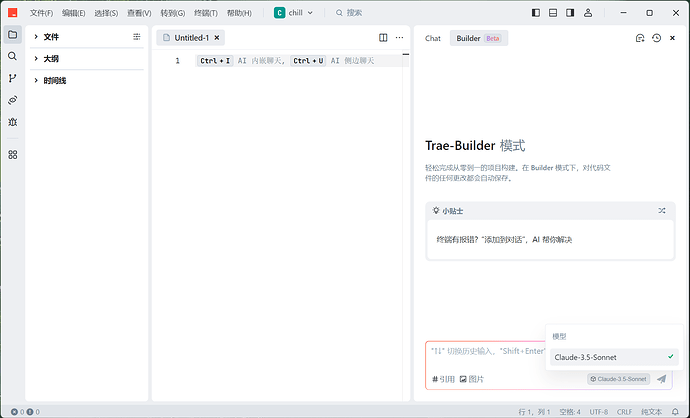This screenshot has width=690, height=418.
Task: Open the 查看(V) menu
Action: tap(139, 13)
